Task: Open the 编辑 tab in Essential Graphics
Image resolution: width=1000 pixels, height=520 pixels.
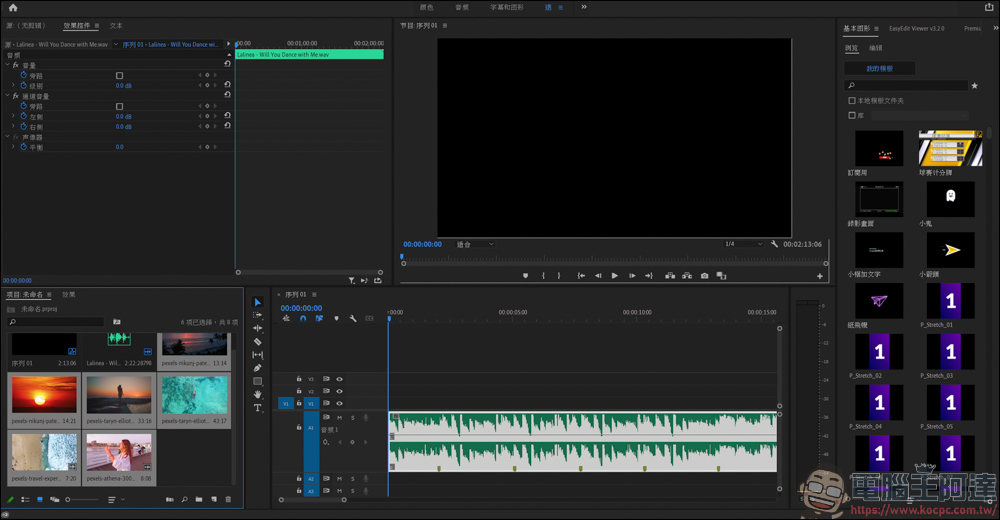Action: [876, 48]
